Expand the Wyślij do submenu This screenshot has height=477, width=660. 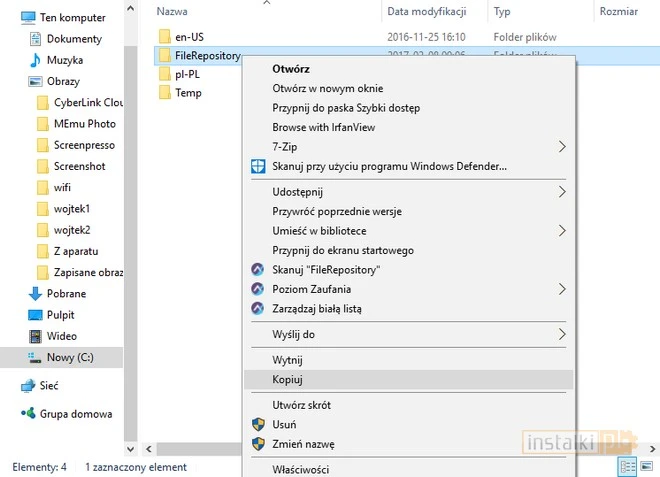[562, 334]
